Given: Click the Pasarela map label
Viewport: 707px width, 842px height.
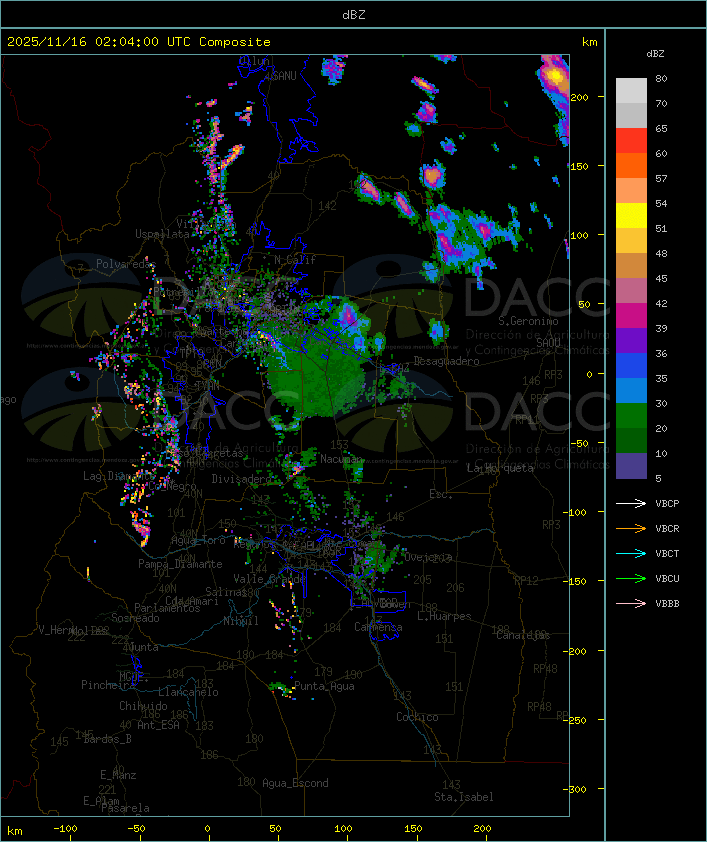Looking at the screenshot, I should click(125, 808).
